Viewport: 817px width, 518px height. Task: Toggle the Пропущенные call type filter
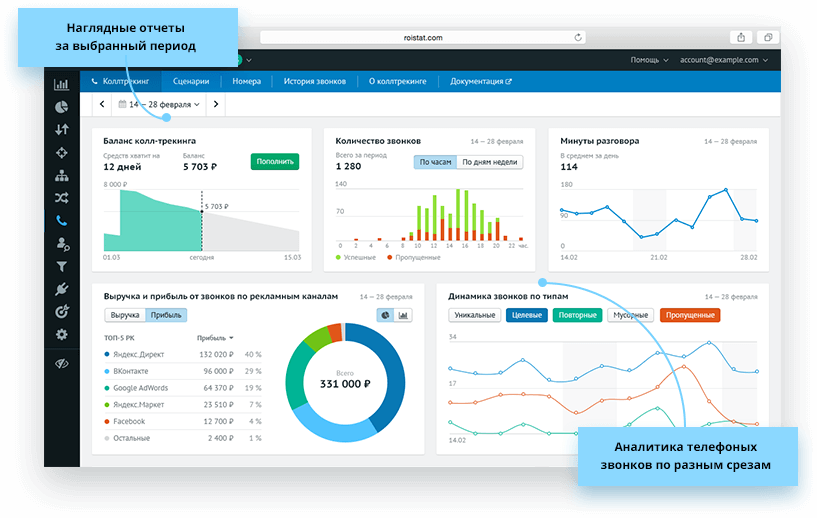pyautogui.click(x=690, y=315)
